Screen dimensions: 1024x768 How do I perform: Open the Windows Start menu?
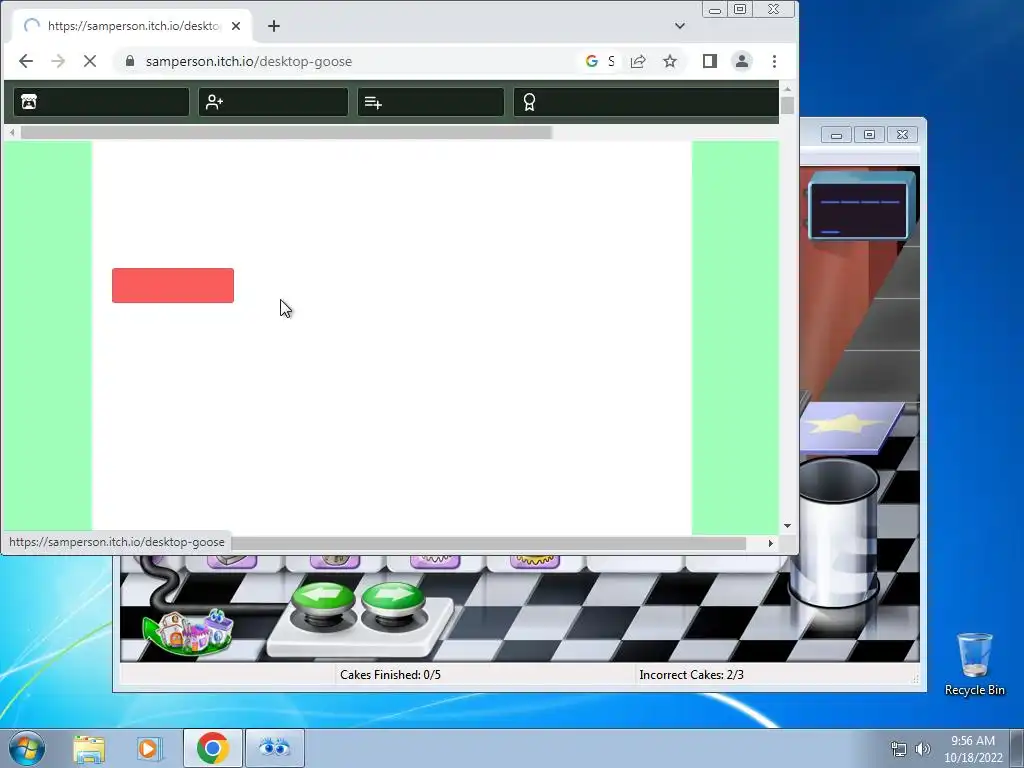[x=26, y=748]
